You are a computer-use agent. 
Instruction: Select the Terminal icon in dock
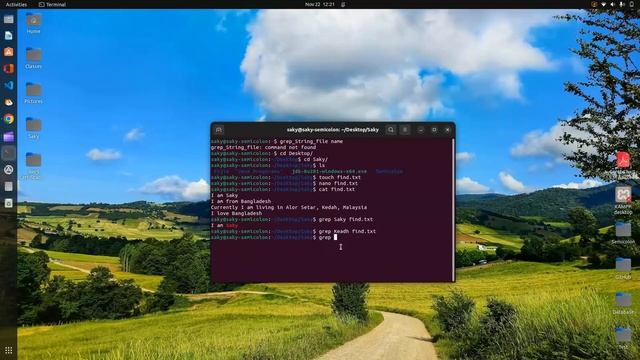click(9, 153)
